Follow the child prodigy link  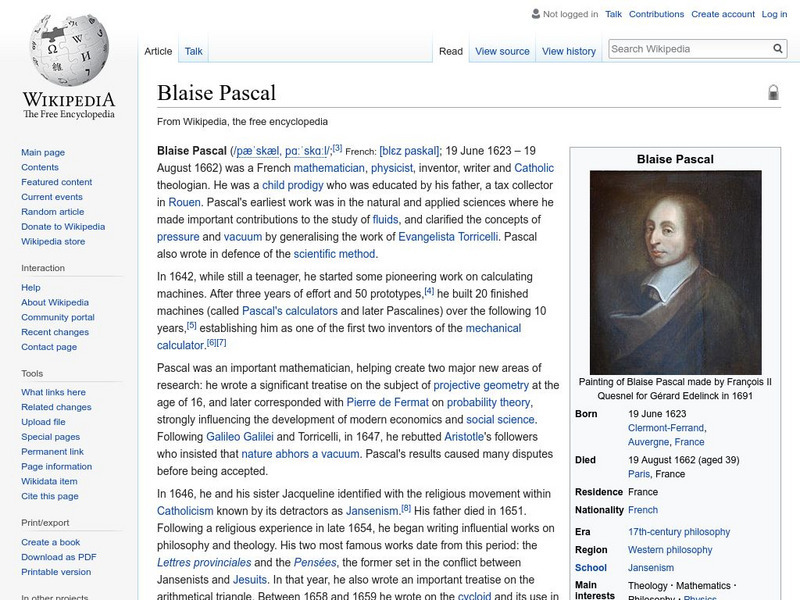tap(293, 185)
